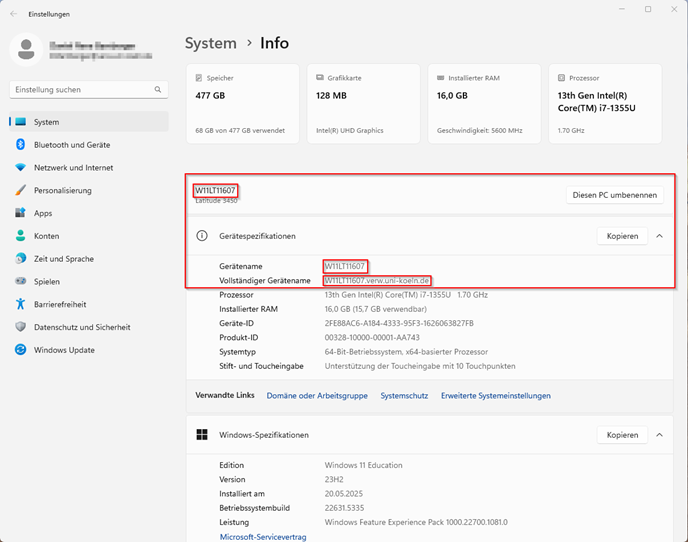Viewport: 688px width, 542px height.
Task: Open Domäne oder Arbeitsgruppe link
Action: click(x=317, y=395)
